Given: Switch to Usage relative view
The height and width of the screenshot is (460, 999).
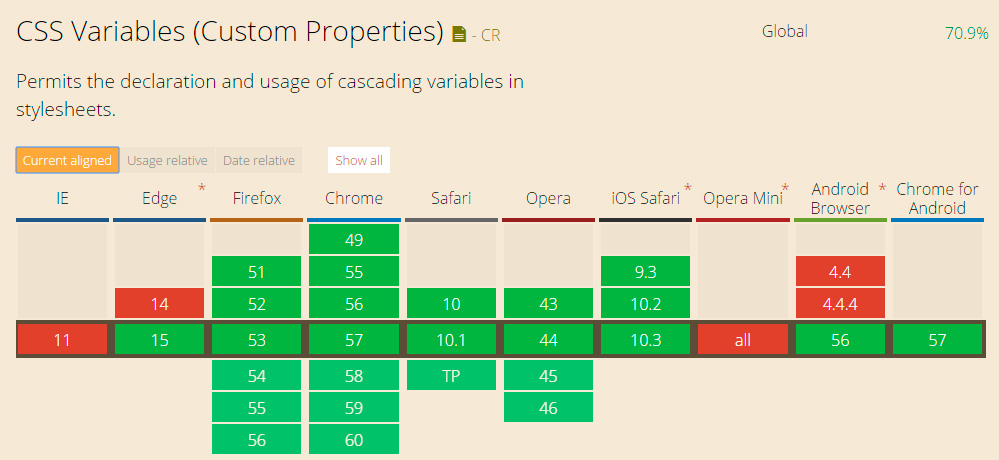Looking at the screenshot, I should click(x=167, y=160).
